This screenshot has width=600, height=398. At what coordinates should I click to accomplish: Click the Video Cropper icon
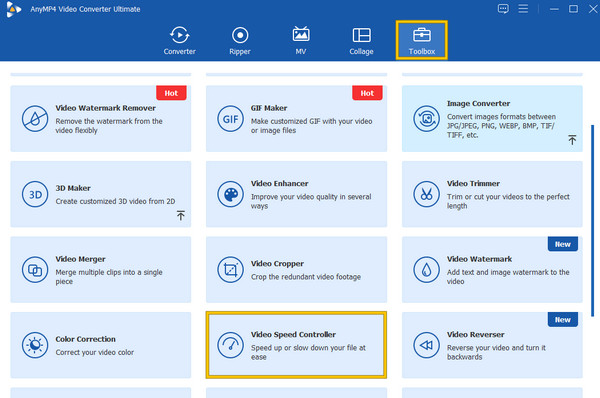point(230,270)
